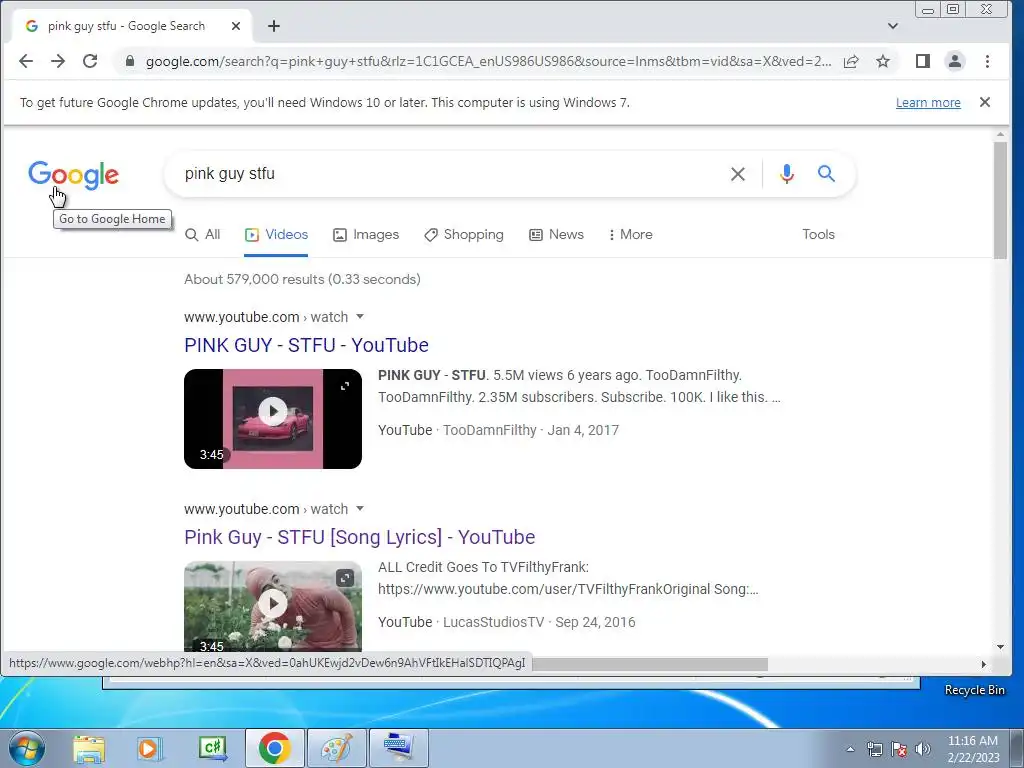
Task: Click LucasStudiosTV channel name text
Action: pos(493,622)
